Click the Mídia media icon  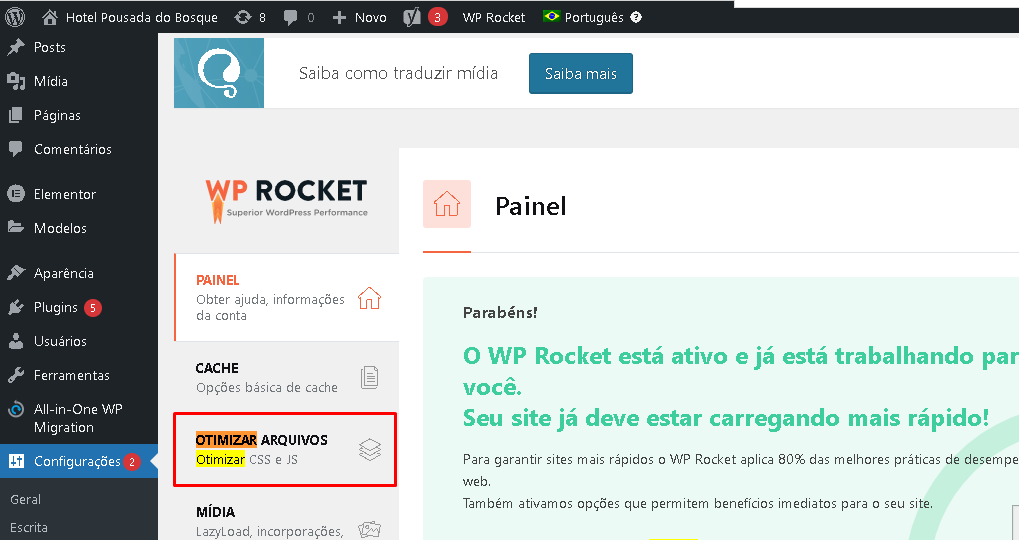click(x=16, y=81)
